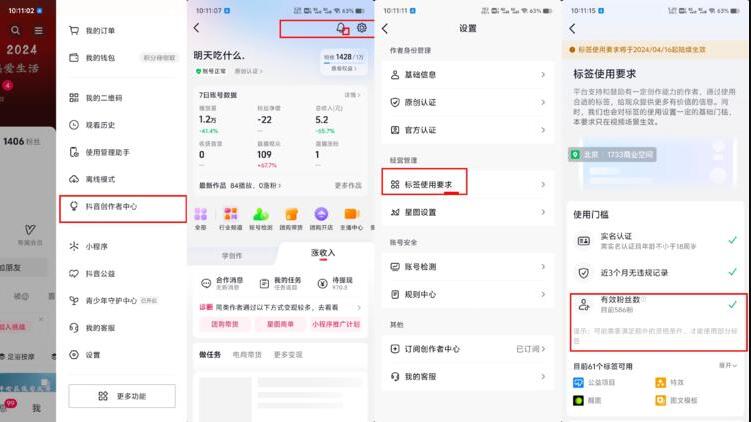This screenshot has width=751, height=422.
Task: Open 基础信息 row chevron
Action: 543,75
